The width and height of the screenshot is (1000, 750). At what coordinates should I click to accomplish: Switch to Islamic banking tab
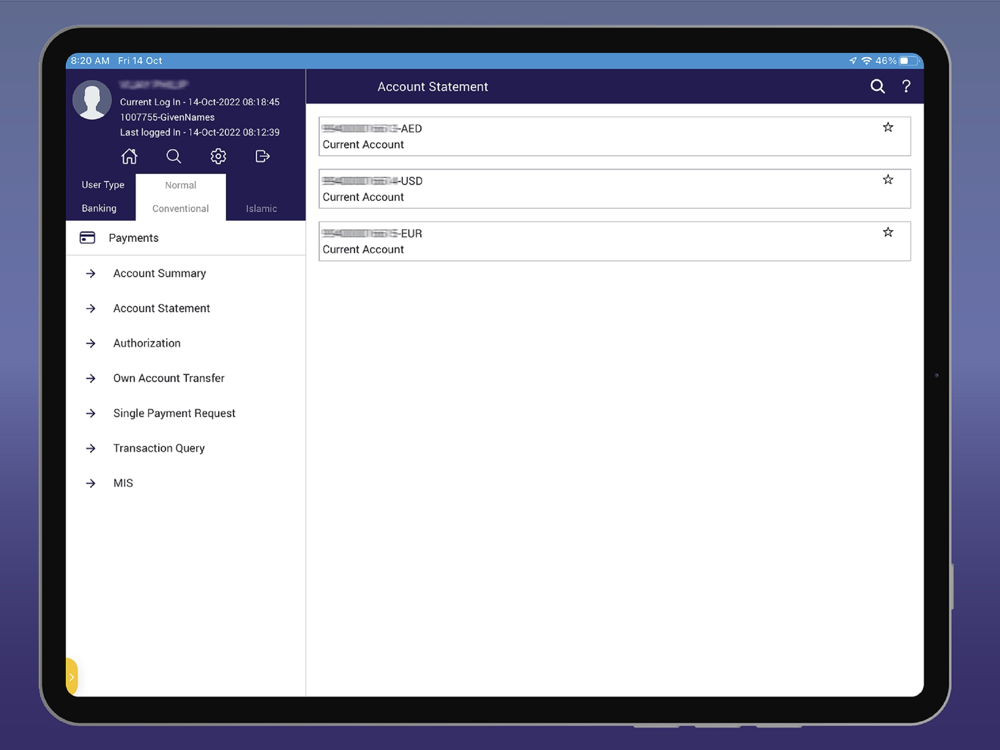[x=261, y=209]
